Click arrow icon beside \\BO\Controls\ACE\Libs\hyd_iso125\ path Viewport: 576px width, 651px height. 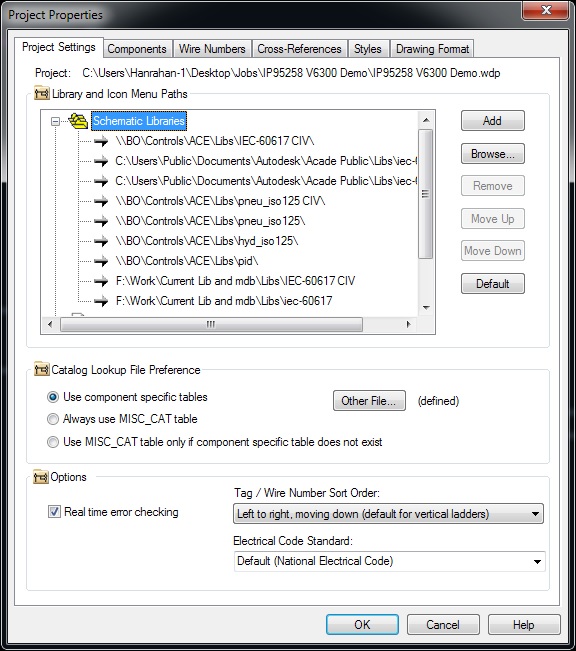point(101,241)
